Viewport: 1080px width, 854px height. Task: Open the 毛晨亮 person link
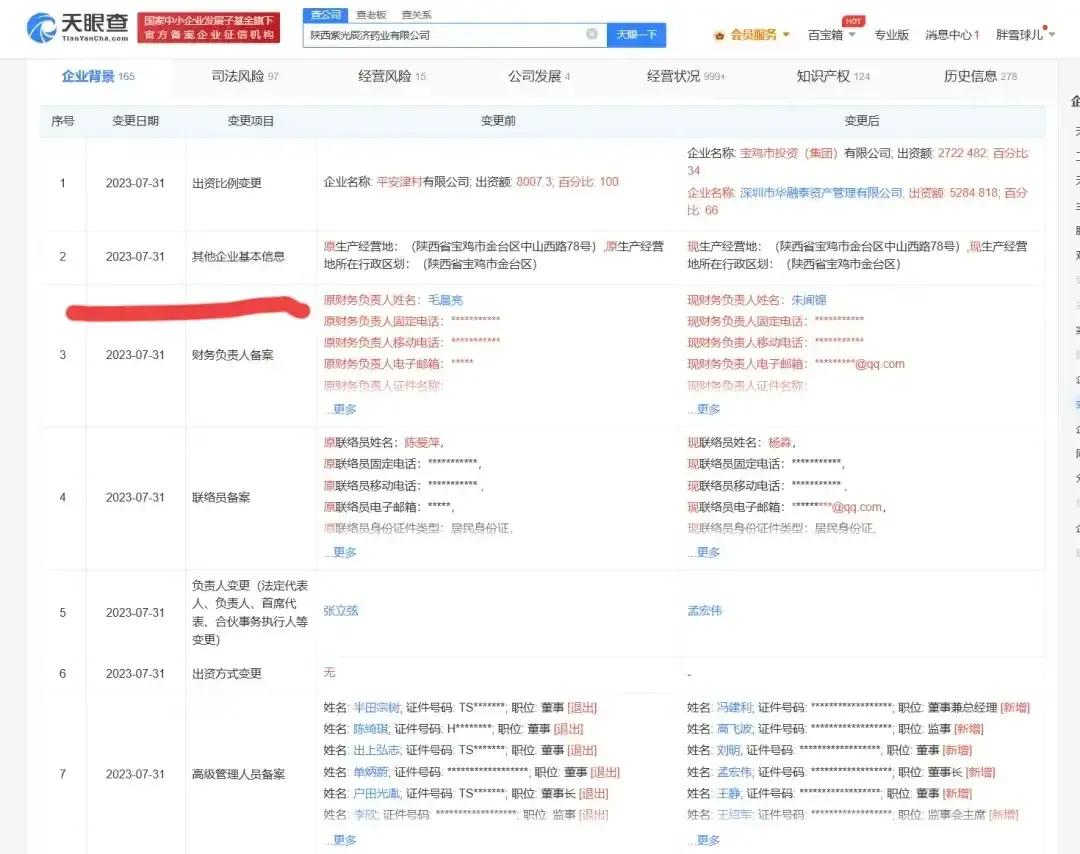[x=445, y=300]
